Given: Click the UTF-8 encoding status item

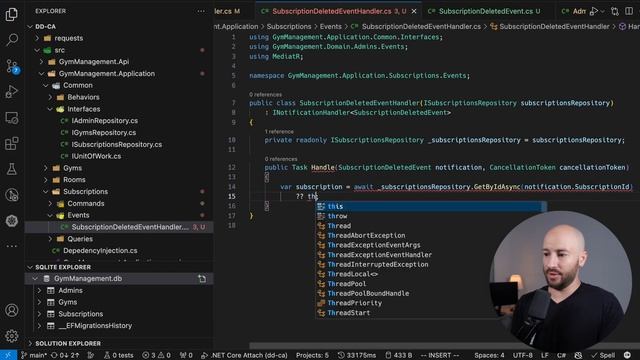Looking at the screenshot, I should pos(522,355).
